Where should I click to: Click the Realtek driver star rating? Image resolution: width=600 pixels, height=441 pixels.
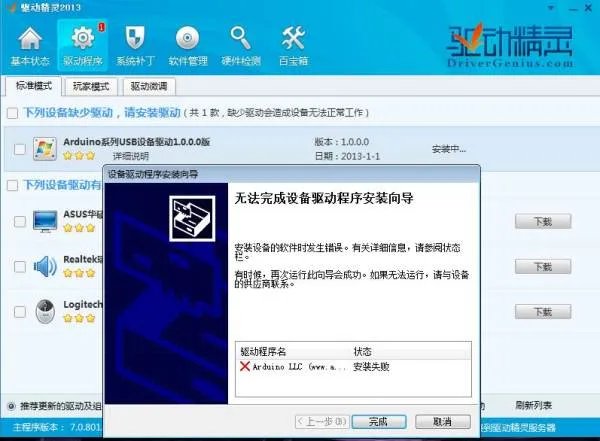pyautogui.click(x=79, y=273)
